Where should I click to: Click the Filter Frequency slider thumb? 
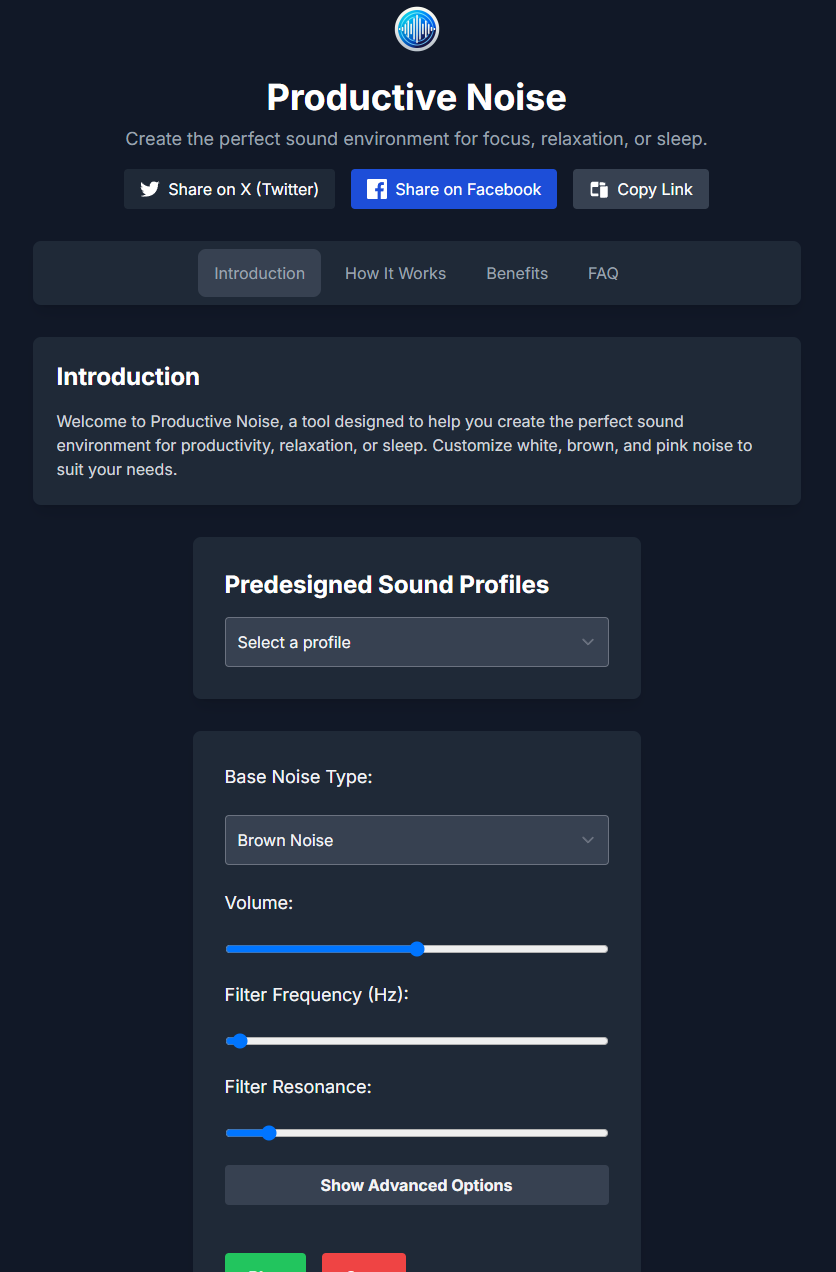[x=239, y=1041]
